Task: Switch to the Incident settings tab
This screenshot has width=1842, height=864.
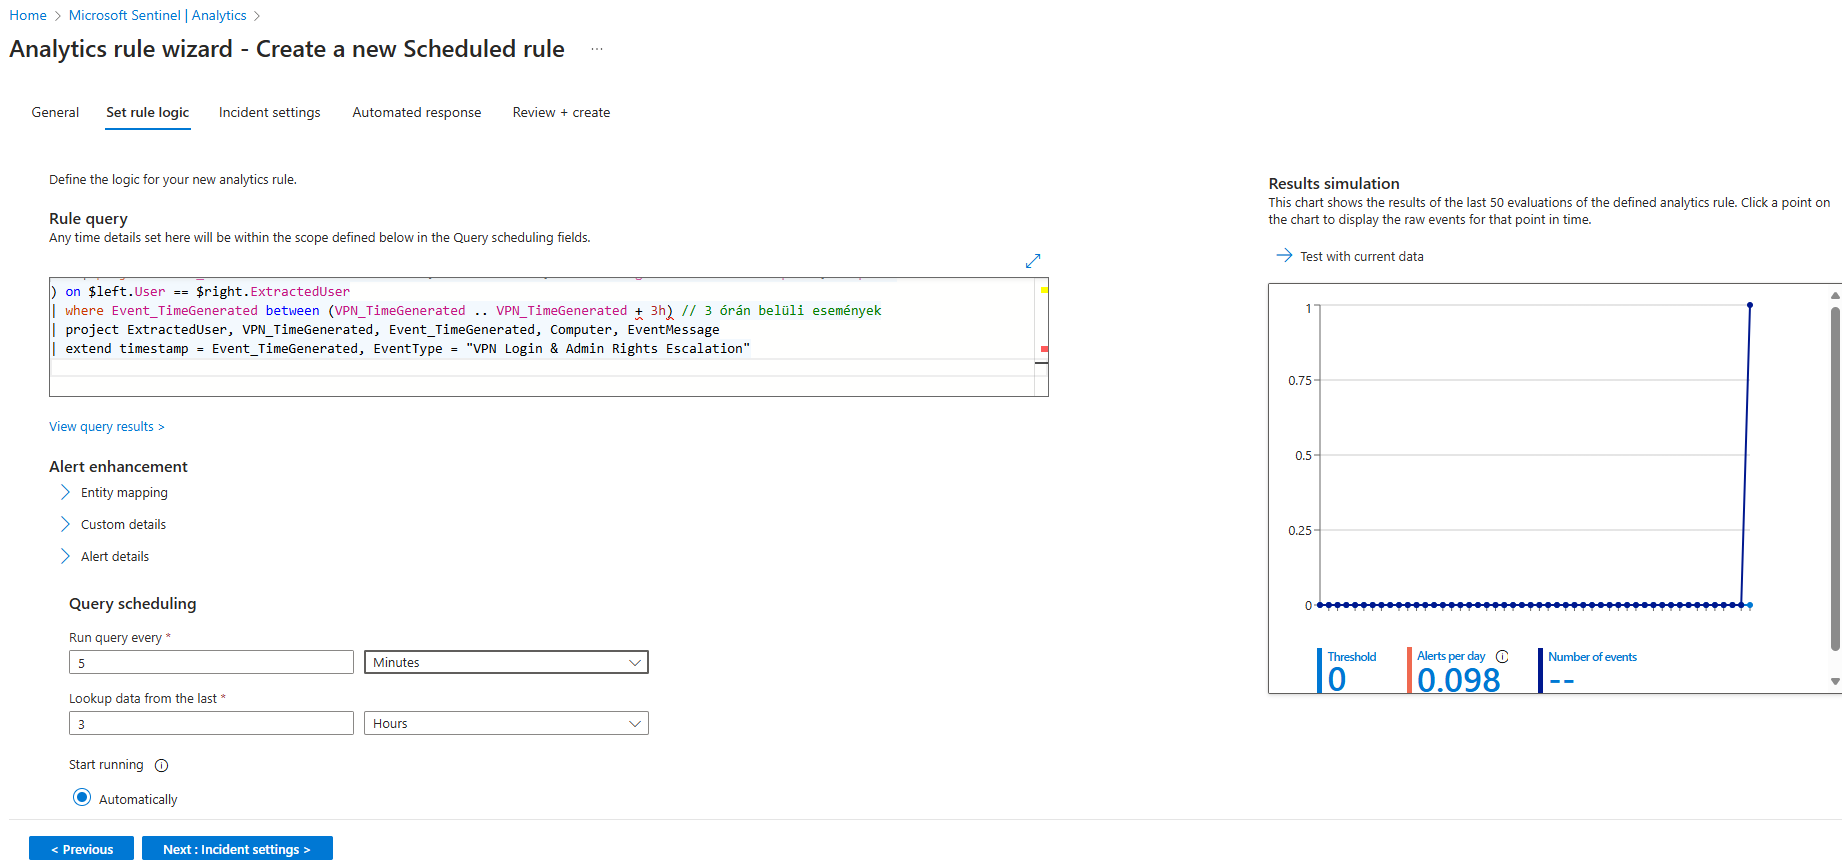Action: coord(269,113)
